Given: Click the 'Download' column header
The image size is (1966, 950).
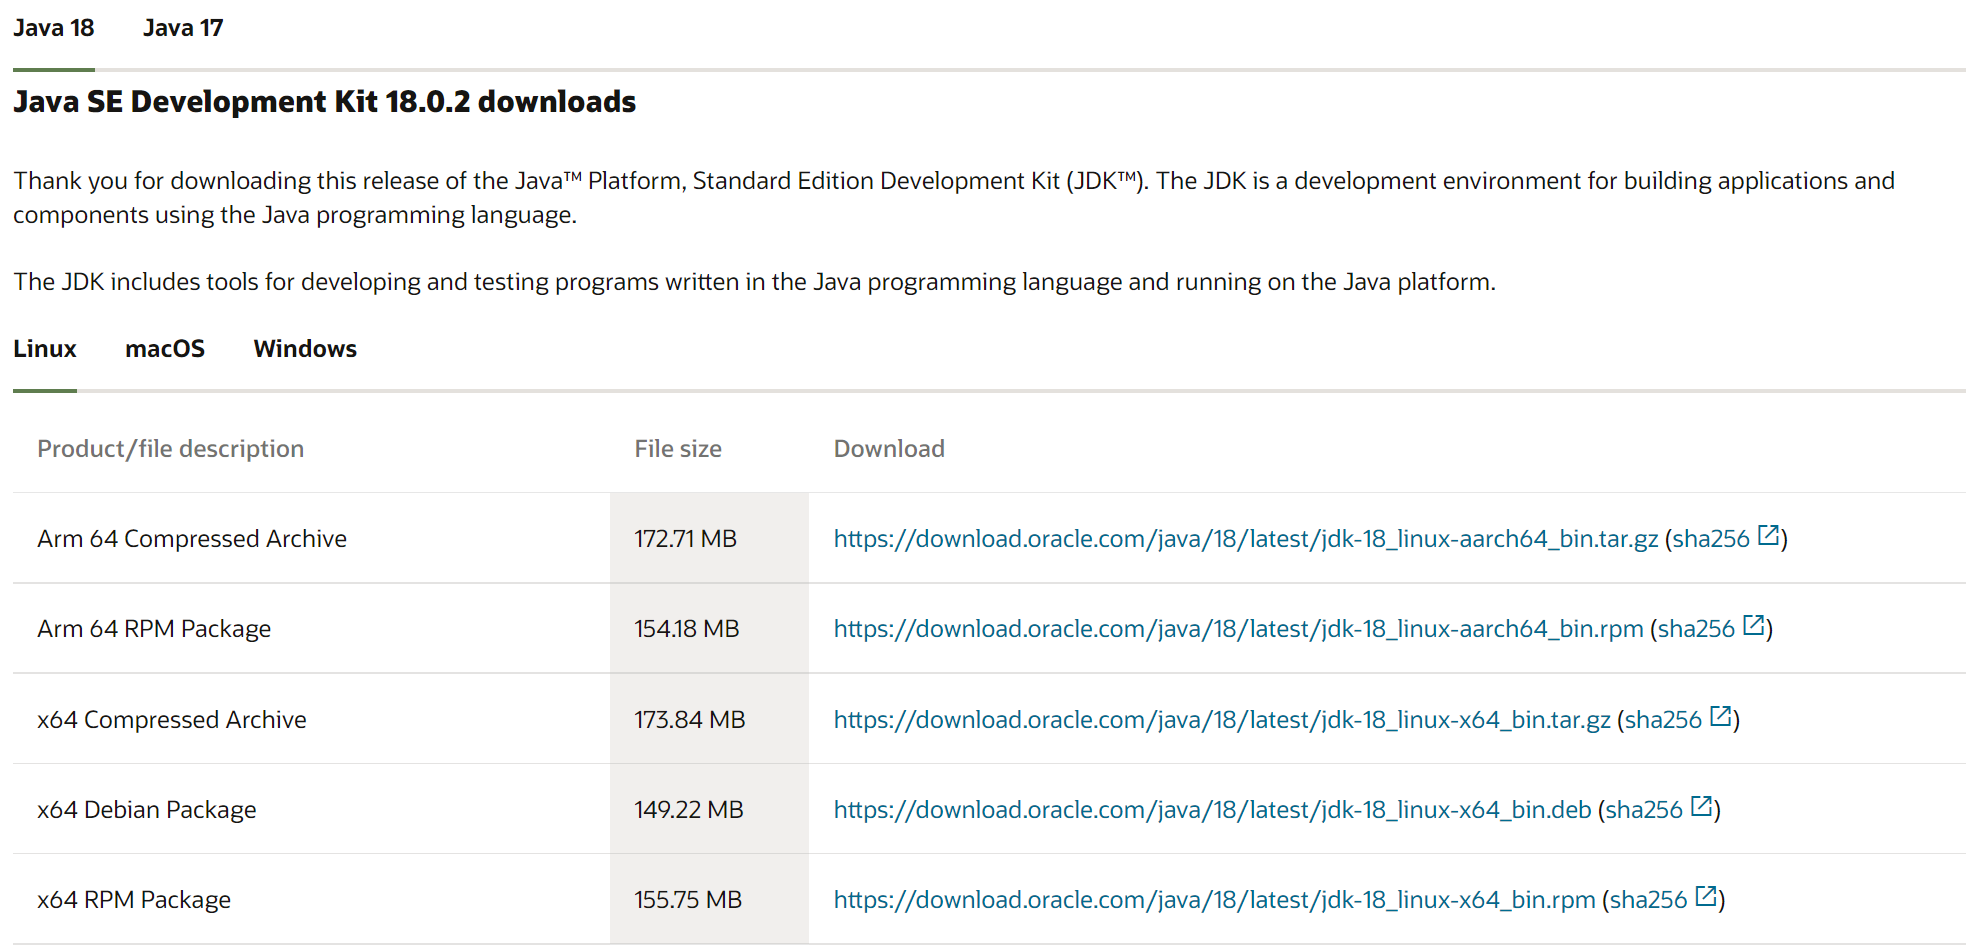Looking at the screenshot, I should [889, 449].
